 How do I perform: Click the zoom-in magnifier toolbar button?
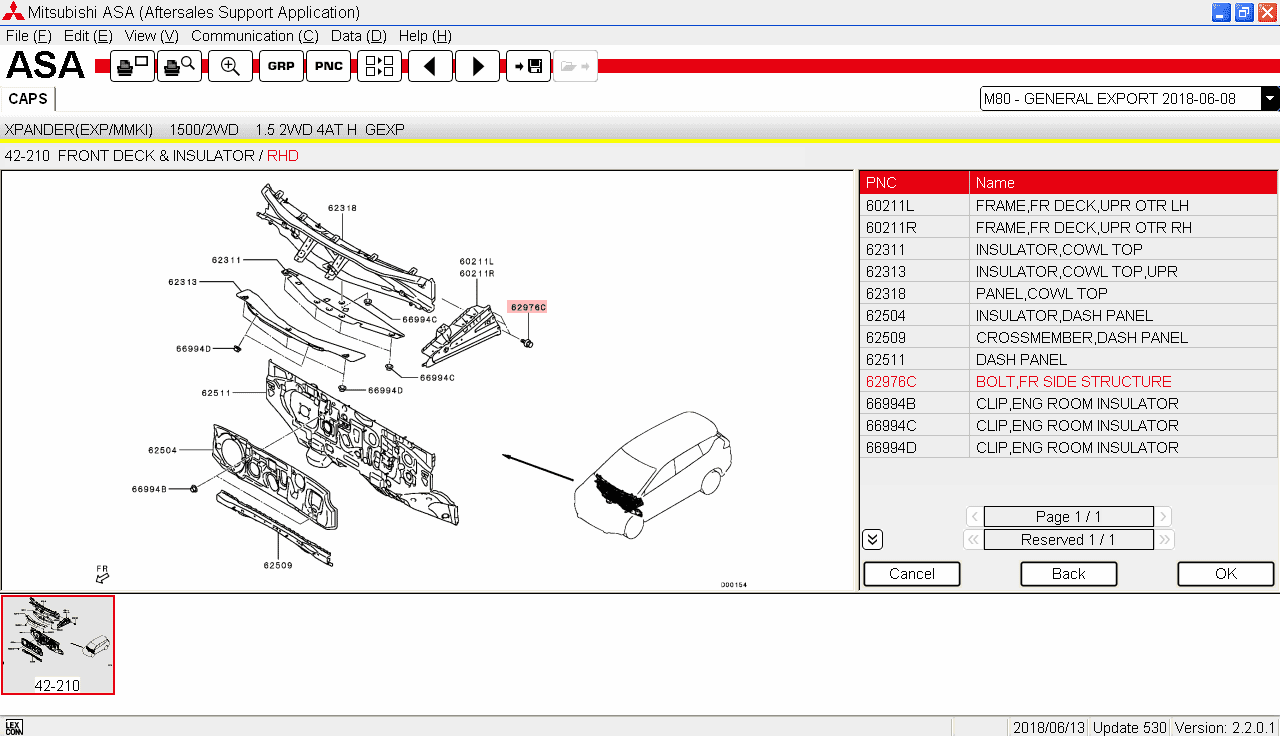coord(230,66)
